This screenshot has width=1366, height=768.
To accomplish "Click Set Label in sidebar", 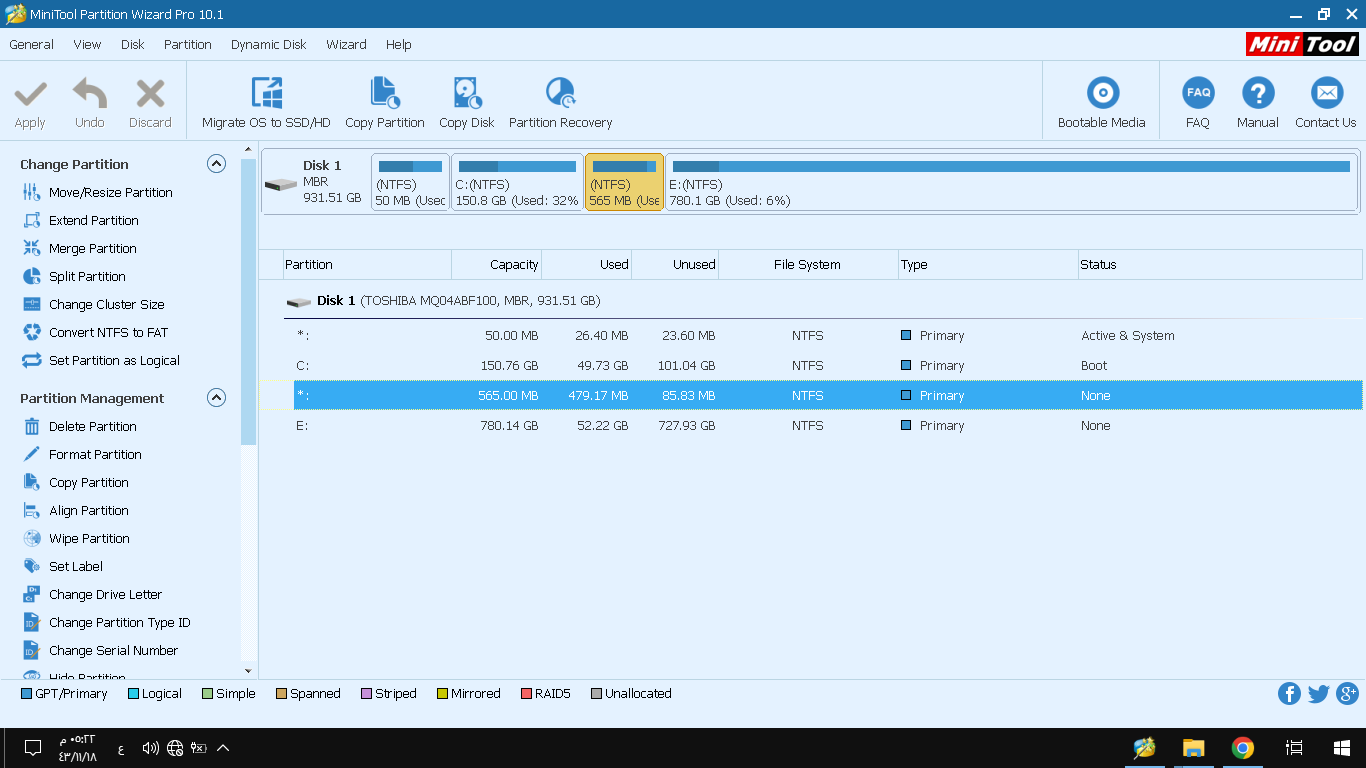I will 76,566.
